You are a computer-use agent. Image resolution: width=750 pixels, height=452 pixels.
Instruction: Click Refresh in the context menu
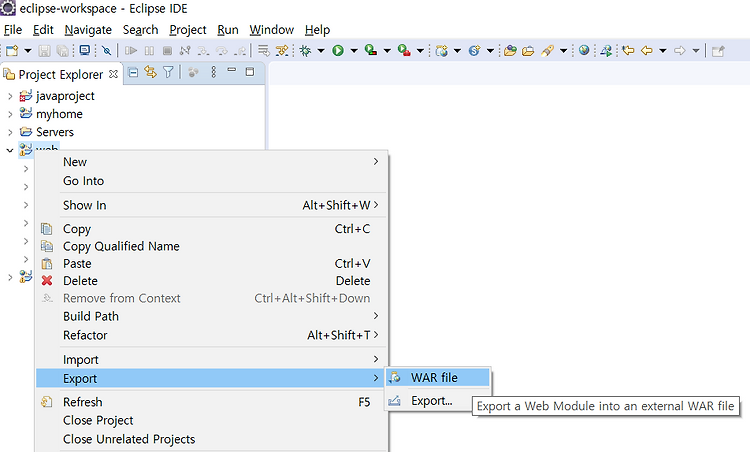tap(211, 402)
